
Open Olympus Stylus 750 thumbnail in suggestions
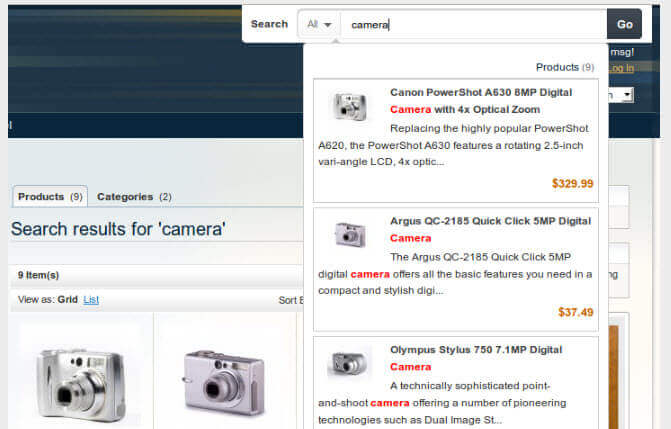pos(348,363)
